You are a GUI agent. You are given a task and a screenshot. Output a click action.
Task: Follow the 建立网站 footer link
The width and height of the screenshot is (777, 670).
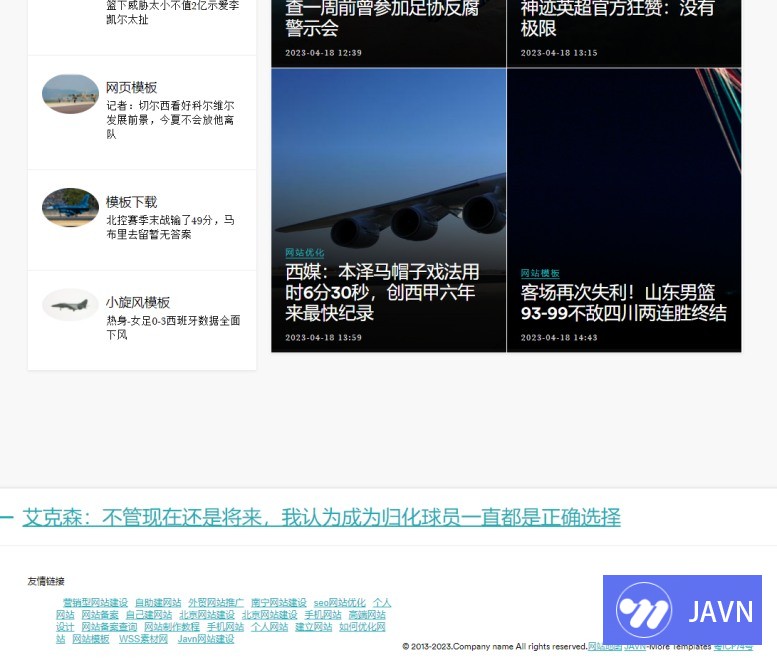314,627
